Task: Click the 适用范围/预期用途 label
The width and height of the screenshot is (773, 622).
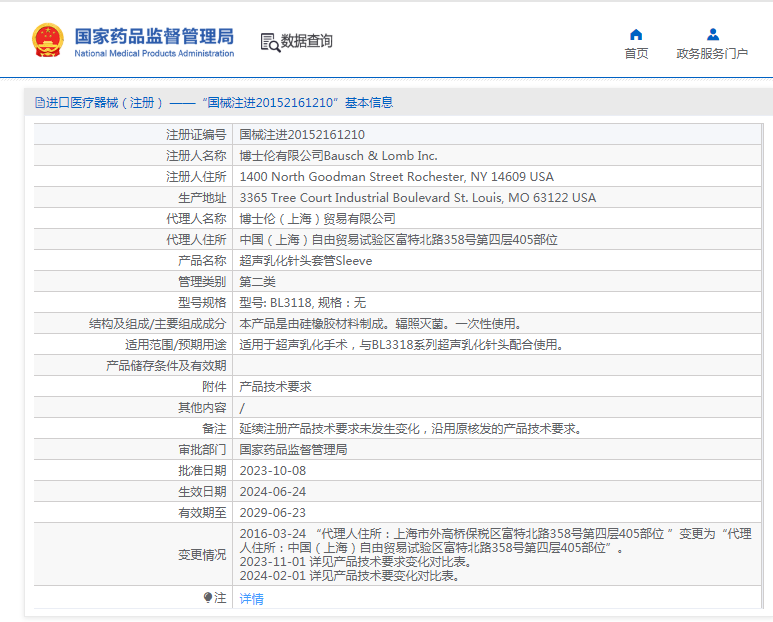Action: click(x=176, y=345)
